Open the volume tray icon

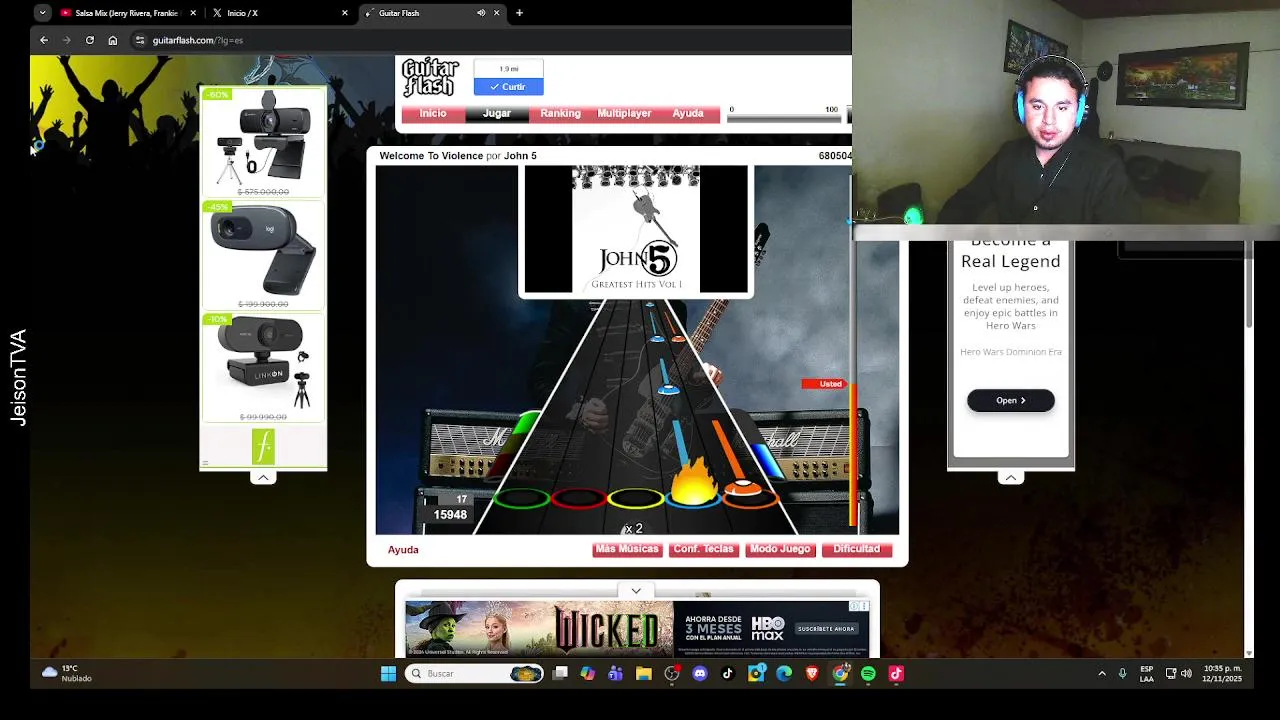tap(1186, 674)
